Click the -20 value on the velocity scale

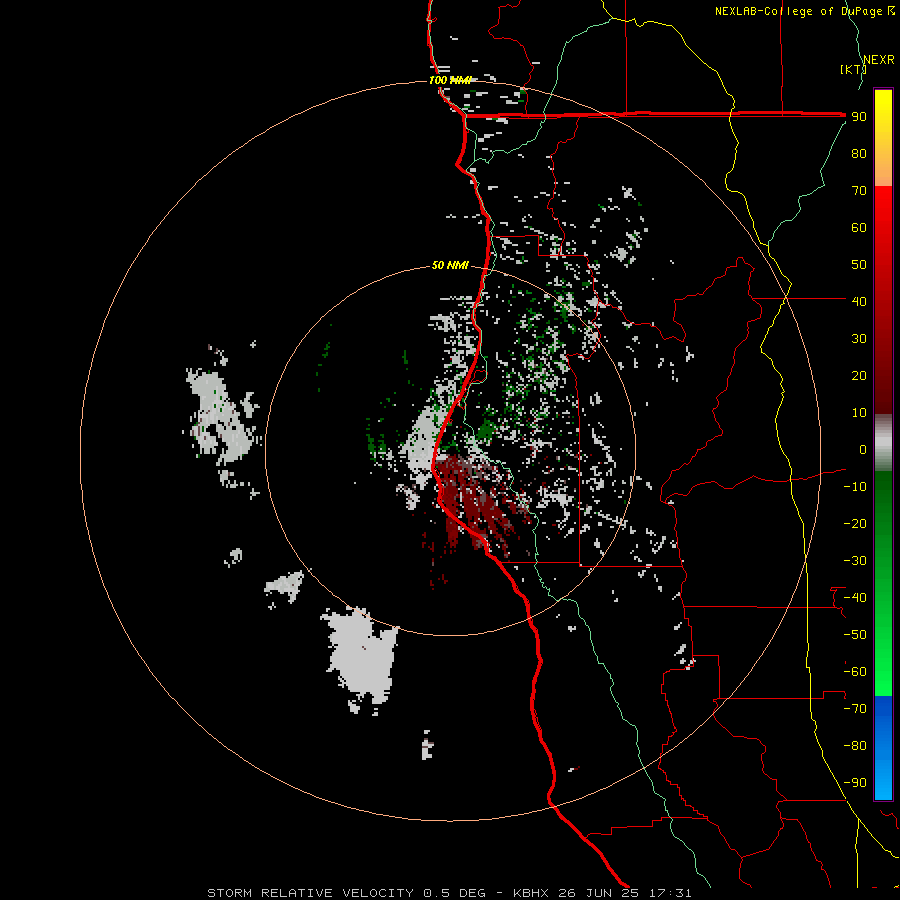pyautogui.click(x=855, y=523)
